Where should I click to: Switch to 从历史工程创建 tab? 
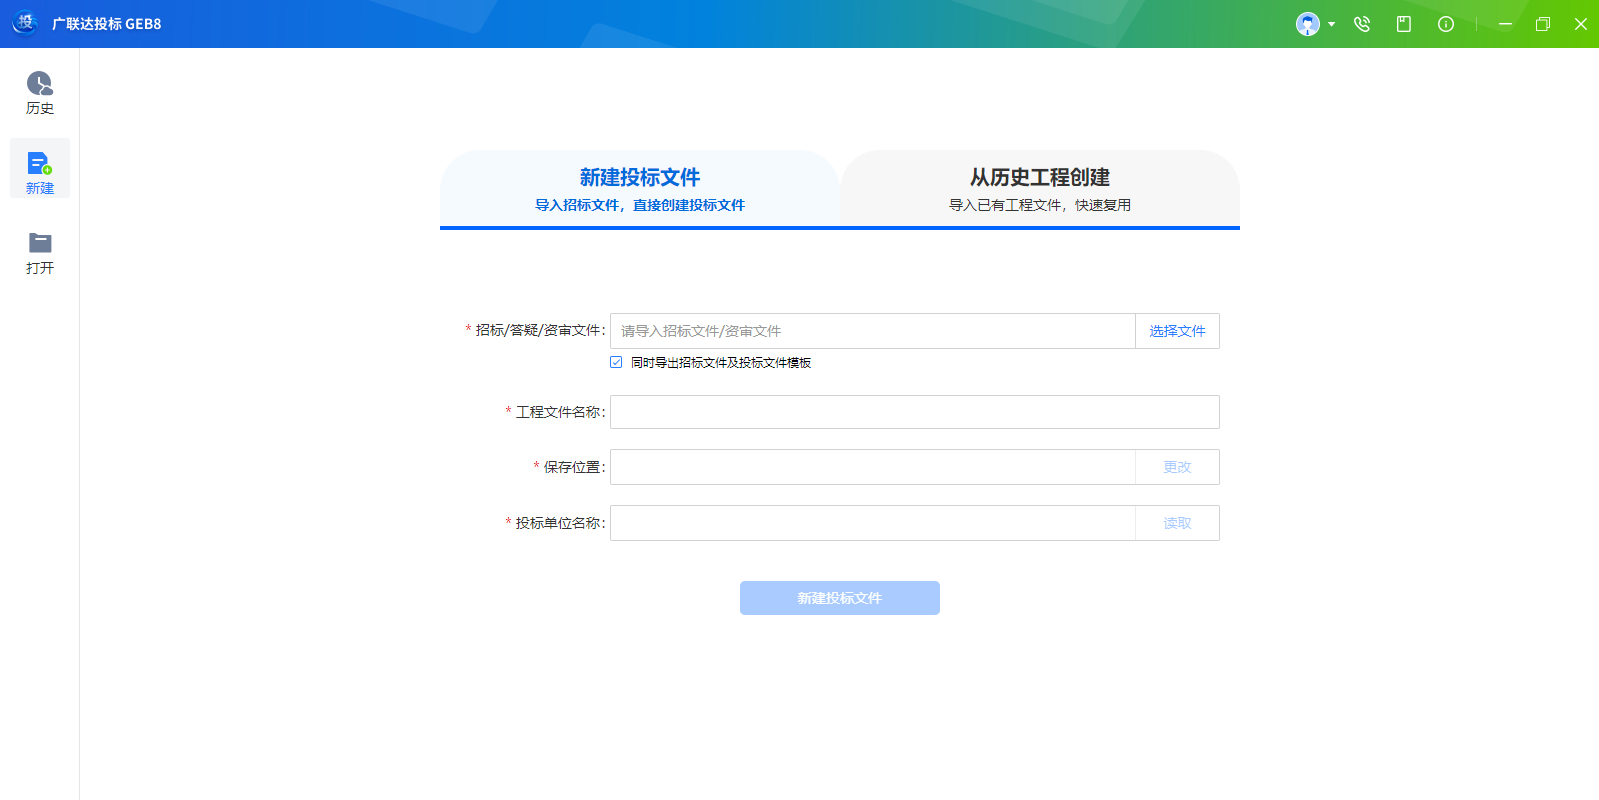tap(1040, 189)
